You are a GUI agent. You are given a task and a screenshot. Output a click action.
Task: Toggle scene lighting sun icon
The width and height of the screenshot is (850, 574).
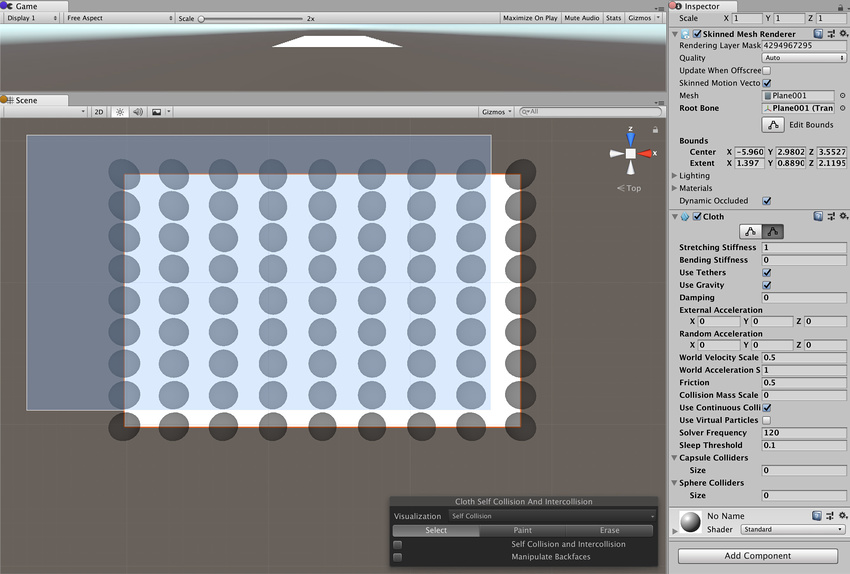(x=119, y=112)
